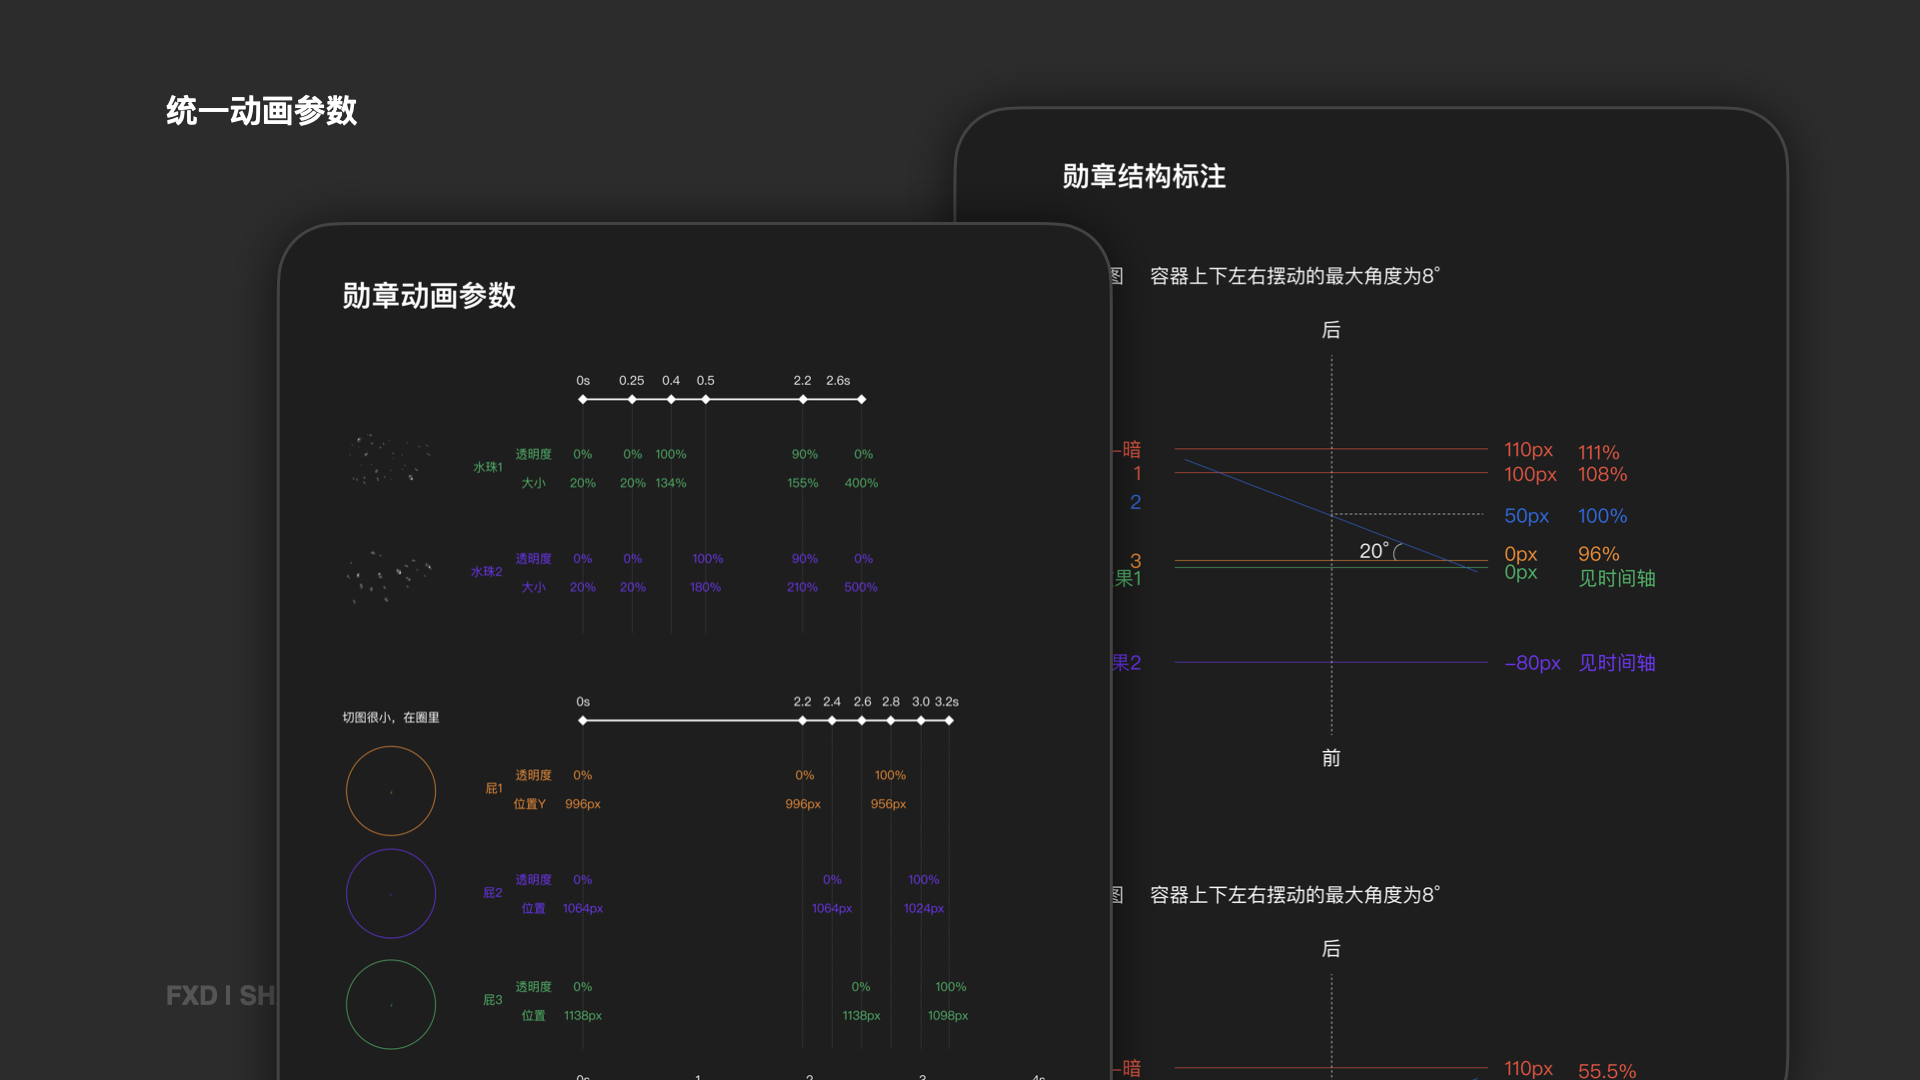Click the 勋章动画参数 card heading
This screenshot has height=1080, width=1920.
[429, 295]
